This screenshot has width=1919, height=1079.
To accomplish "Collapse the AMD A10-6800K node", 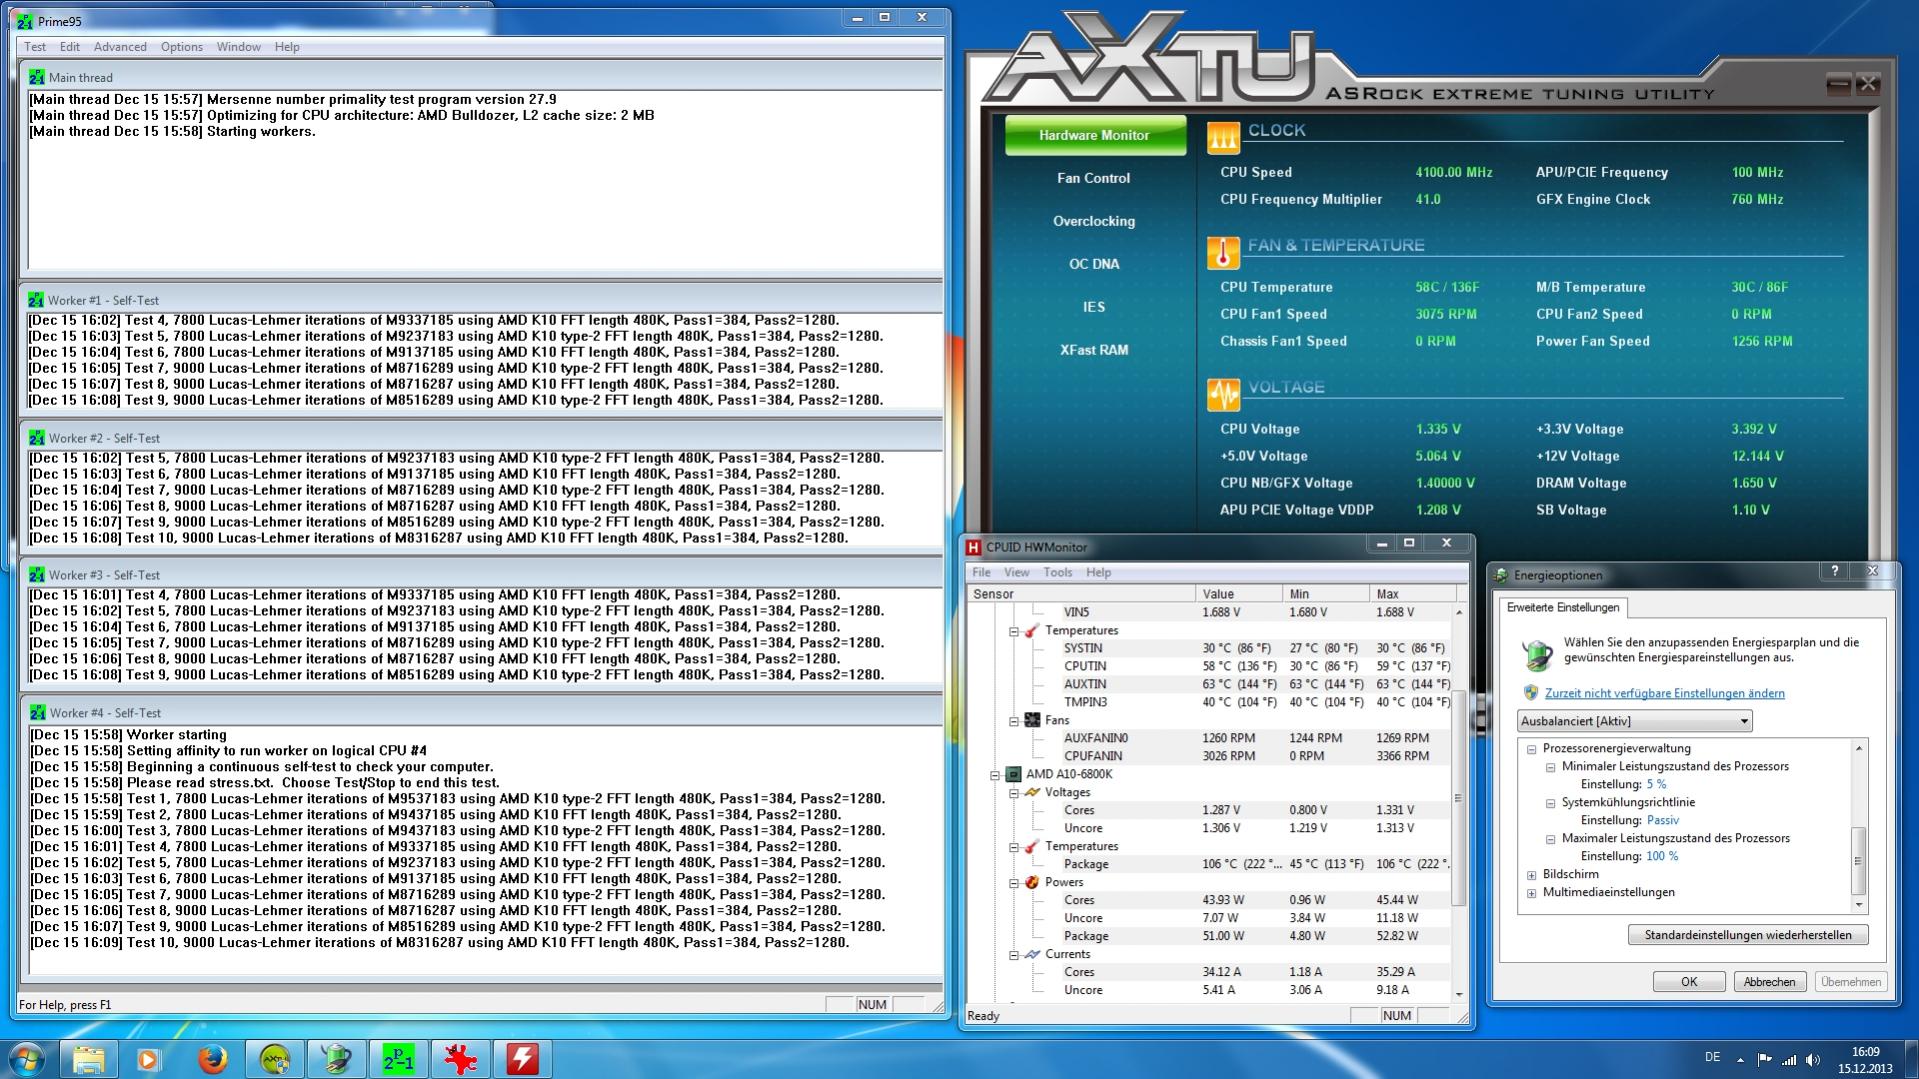I will 995,775.
